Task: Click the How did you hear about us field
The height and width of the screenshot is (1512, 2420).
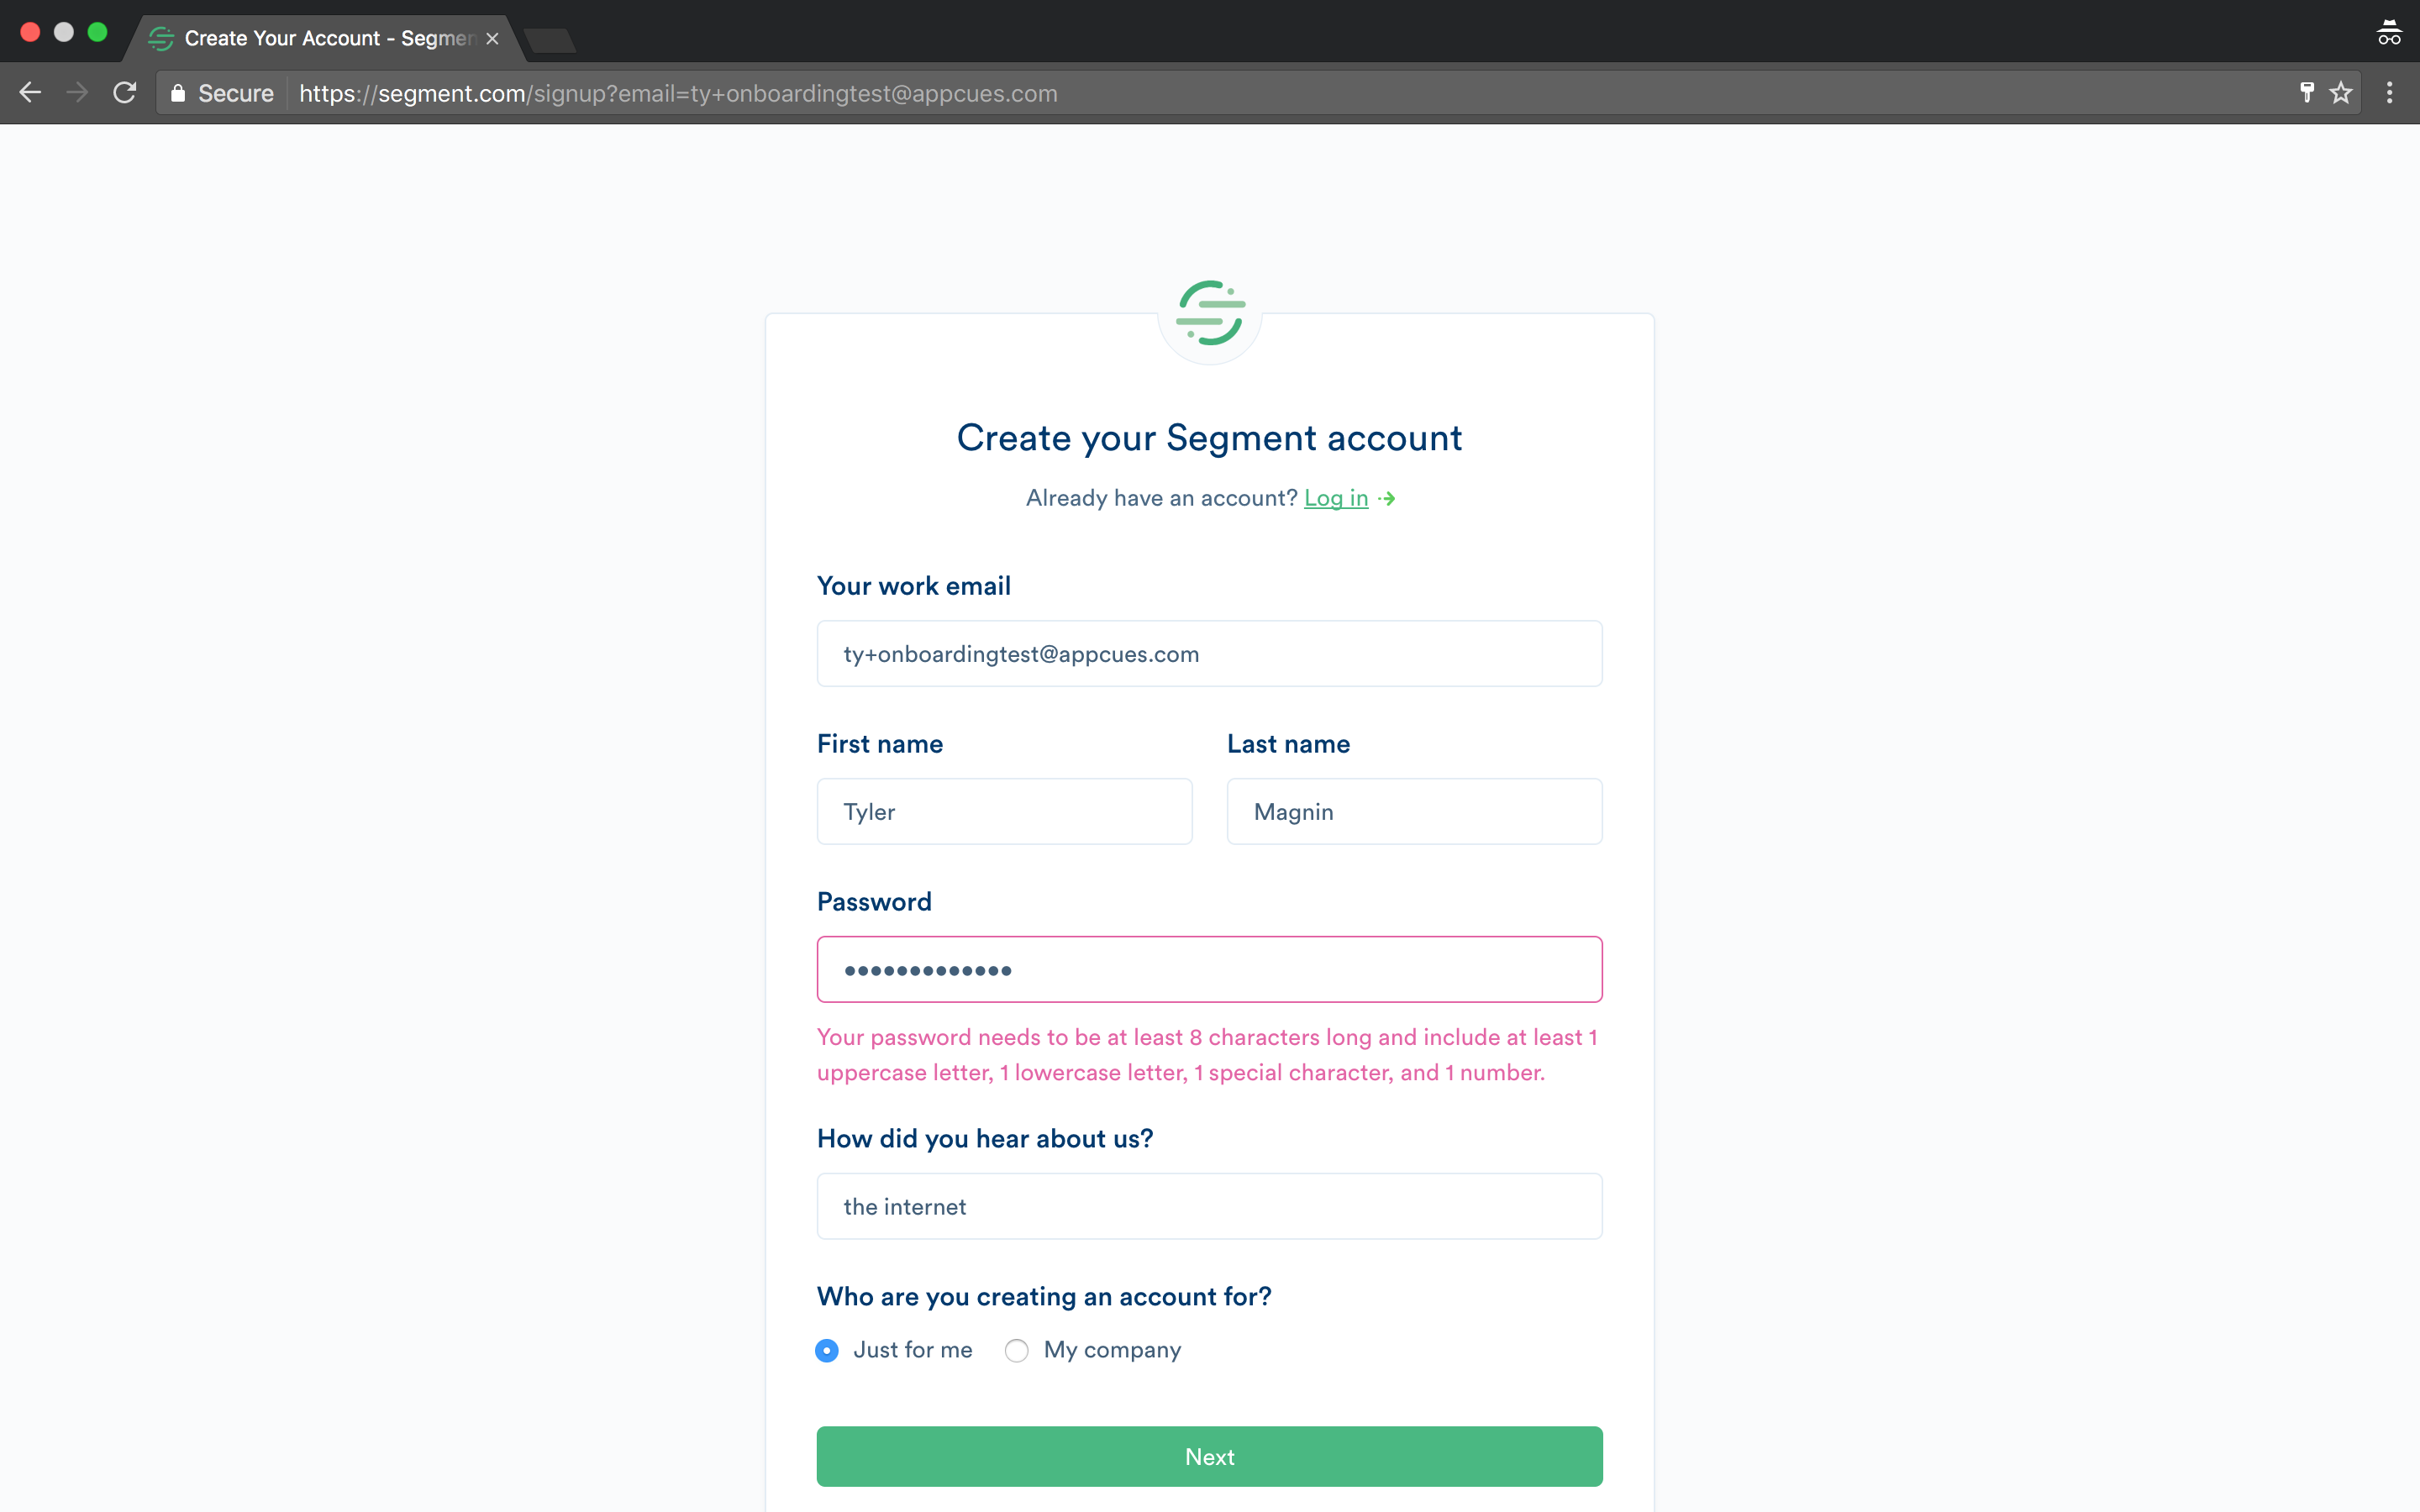Action: (x=1210, y=1206)
